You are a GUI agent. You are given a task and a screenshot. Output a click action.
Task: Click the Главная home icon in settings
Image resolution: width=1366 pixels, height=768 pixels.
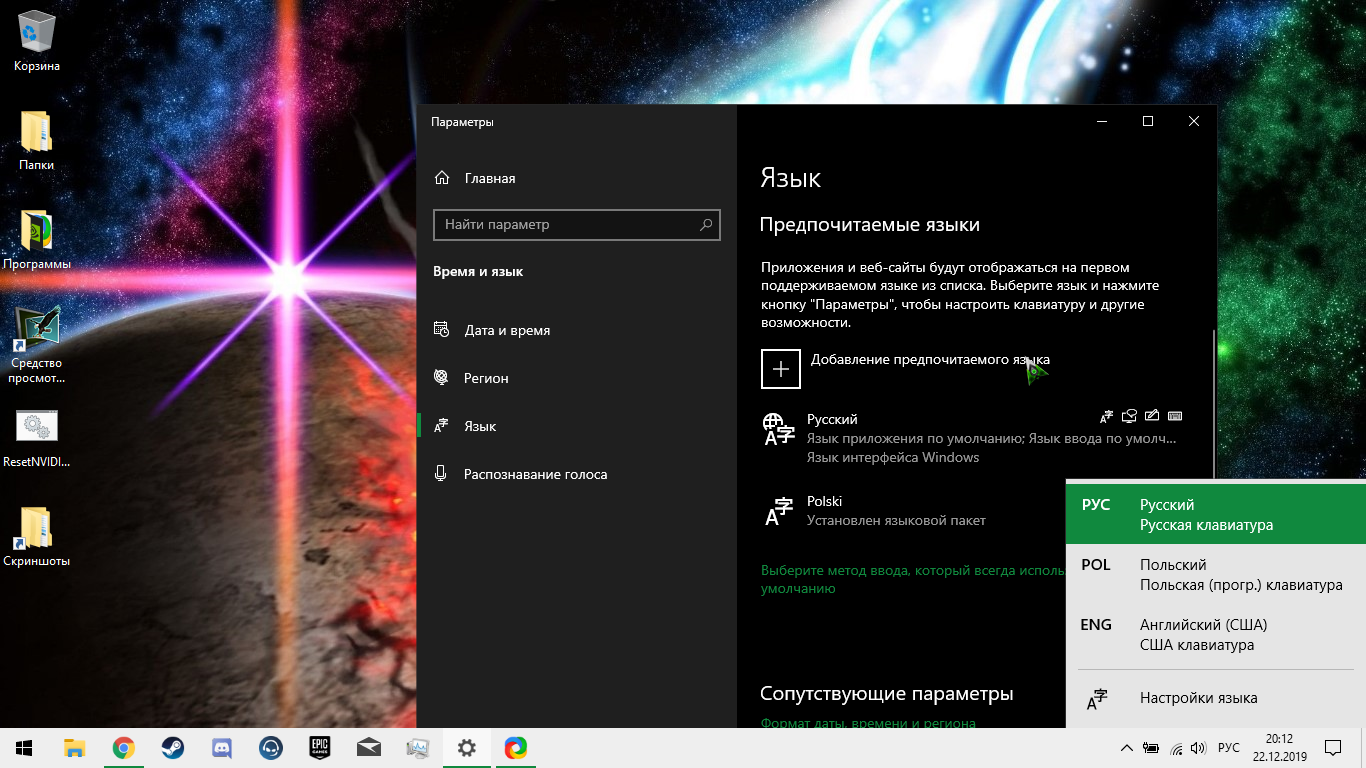442,178
